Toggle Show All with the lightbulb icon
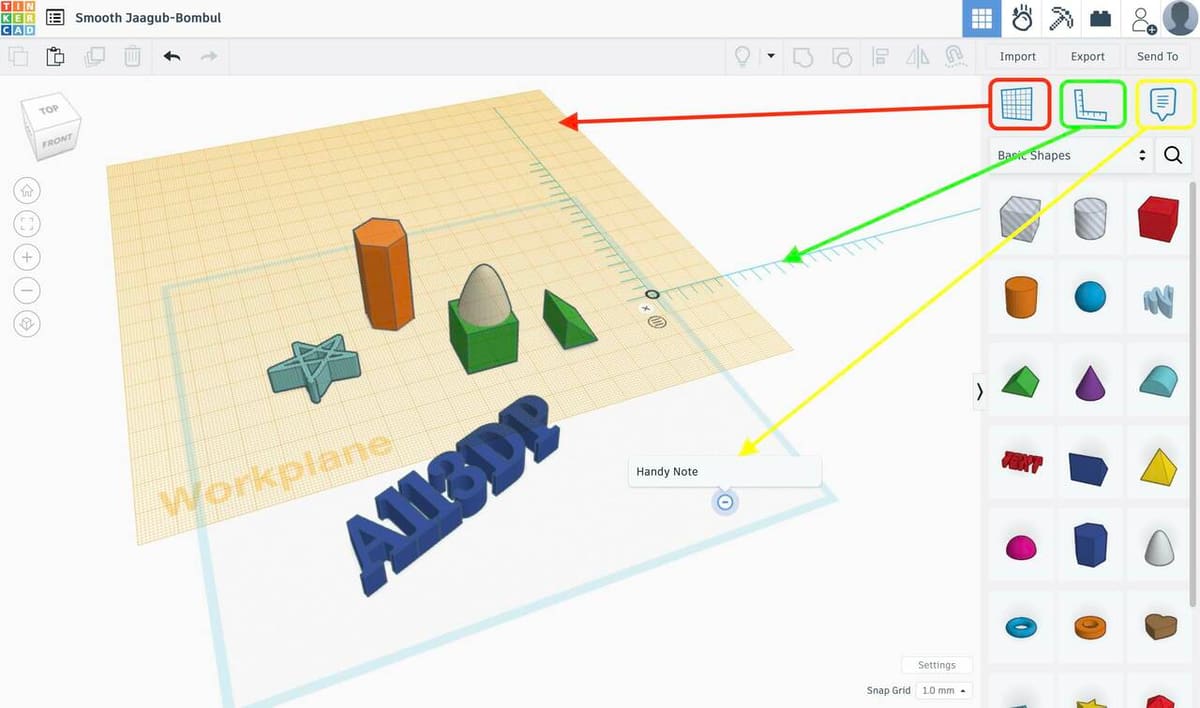The width and height of the screenshot is (1200, 708). point(742,56)
